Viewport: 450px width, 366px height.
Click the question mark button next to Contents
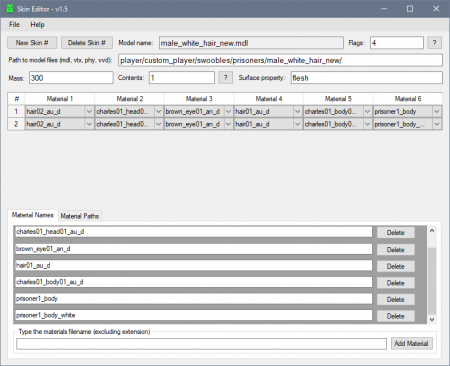pyautogui.click(x=226, y=78)
